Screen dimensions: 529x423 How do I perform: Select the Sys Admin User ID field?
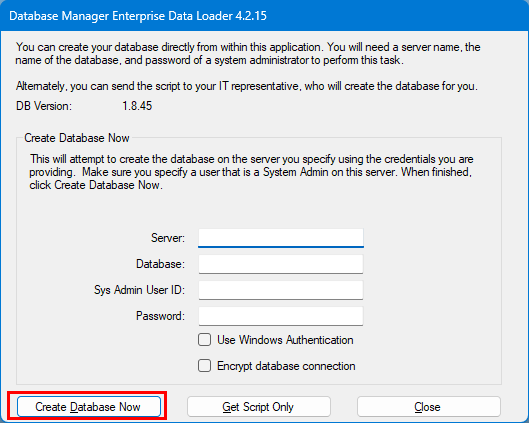281,290
